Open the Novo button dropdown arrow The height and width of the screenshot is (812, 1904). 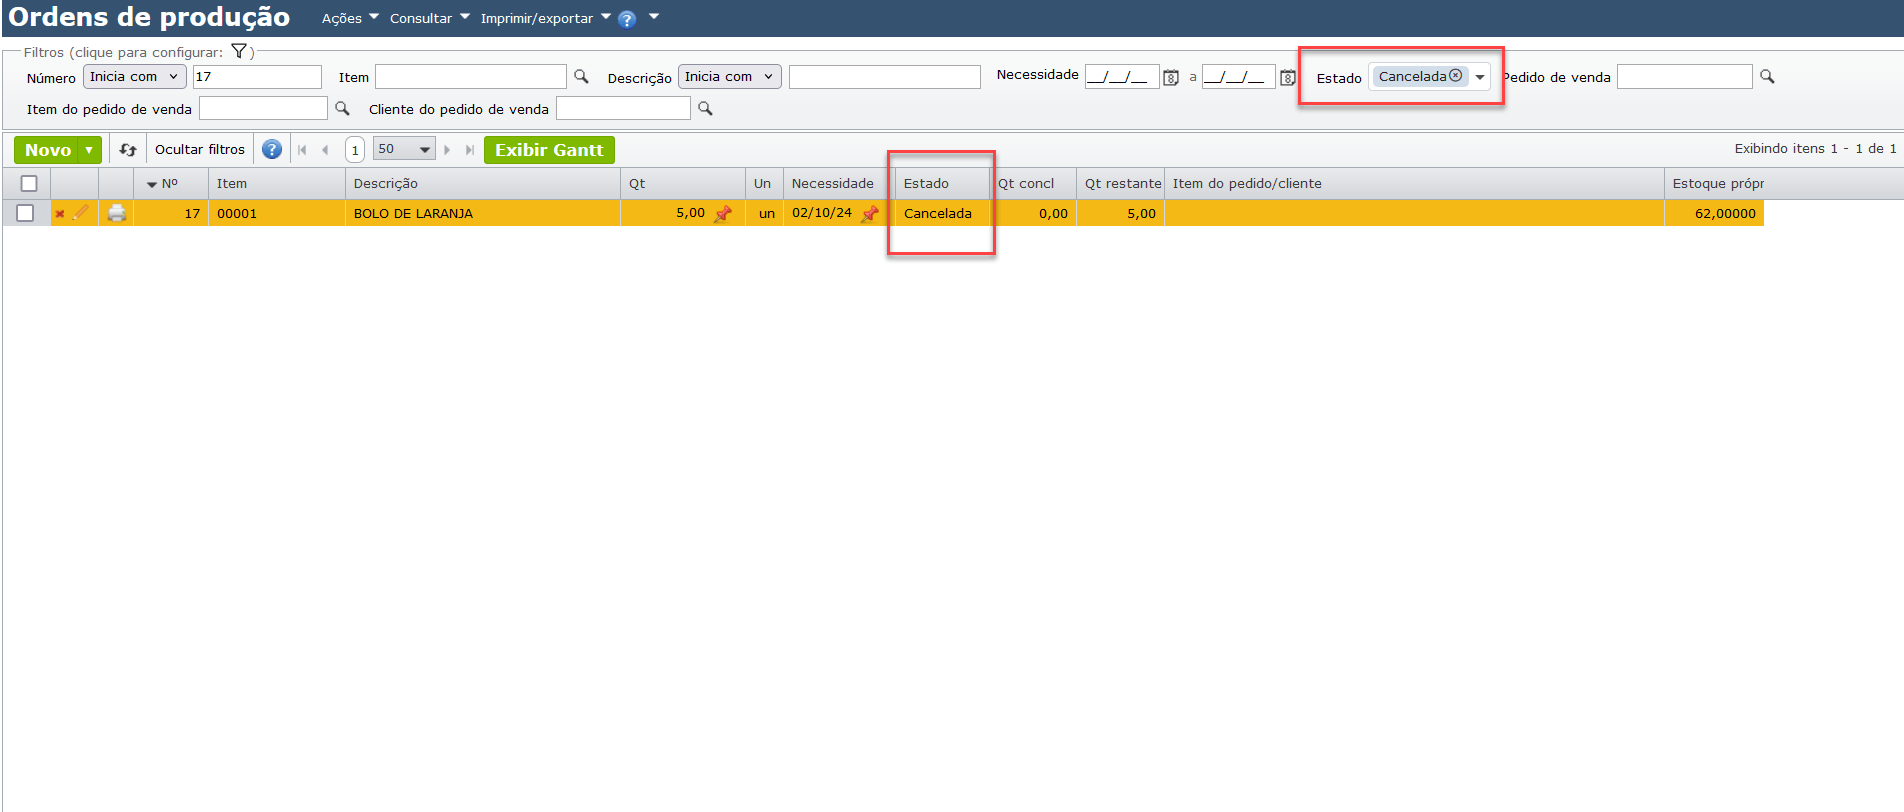pyautogui.click(x=90, y=150)
